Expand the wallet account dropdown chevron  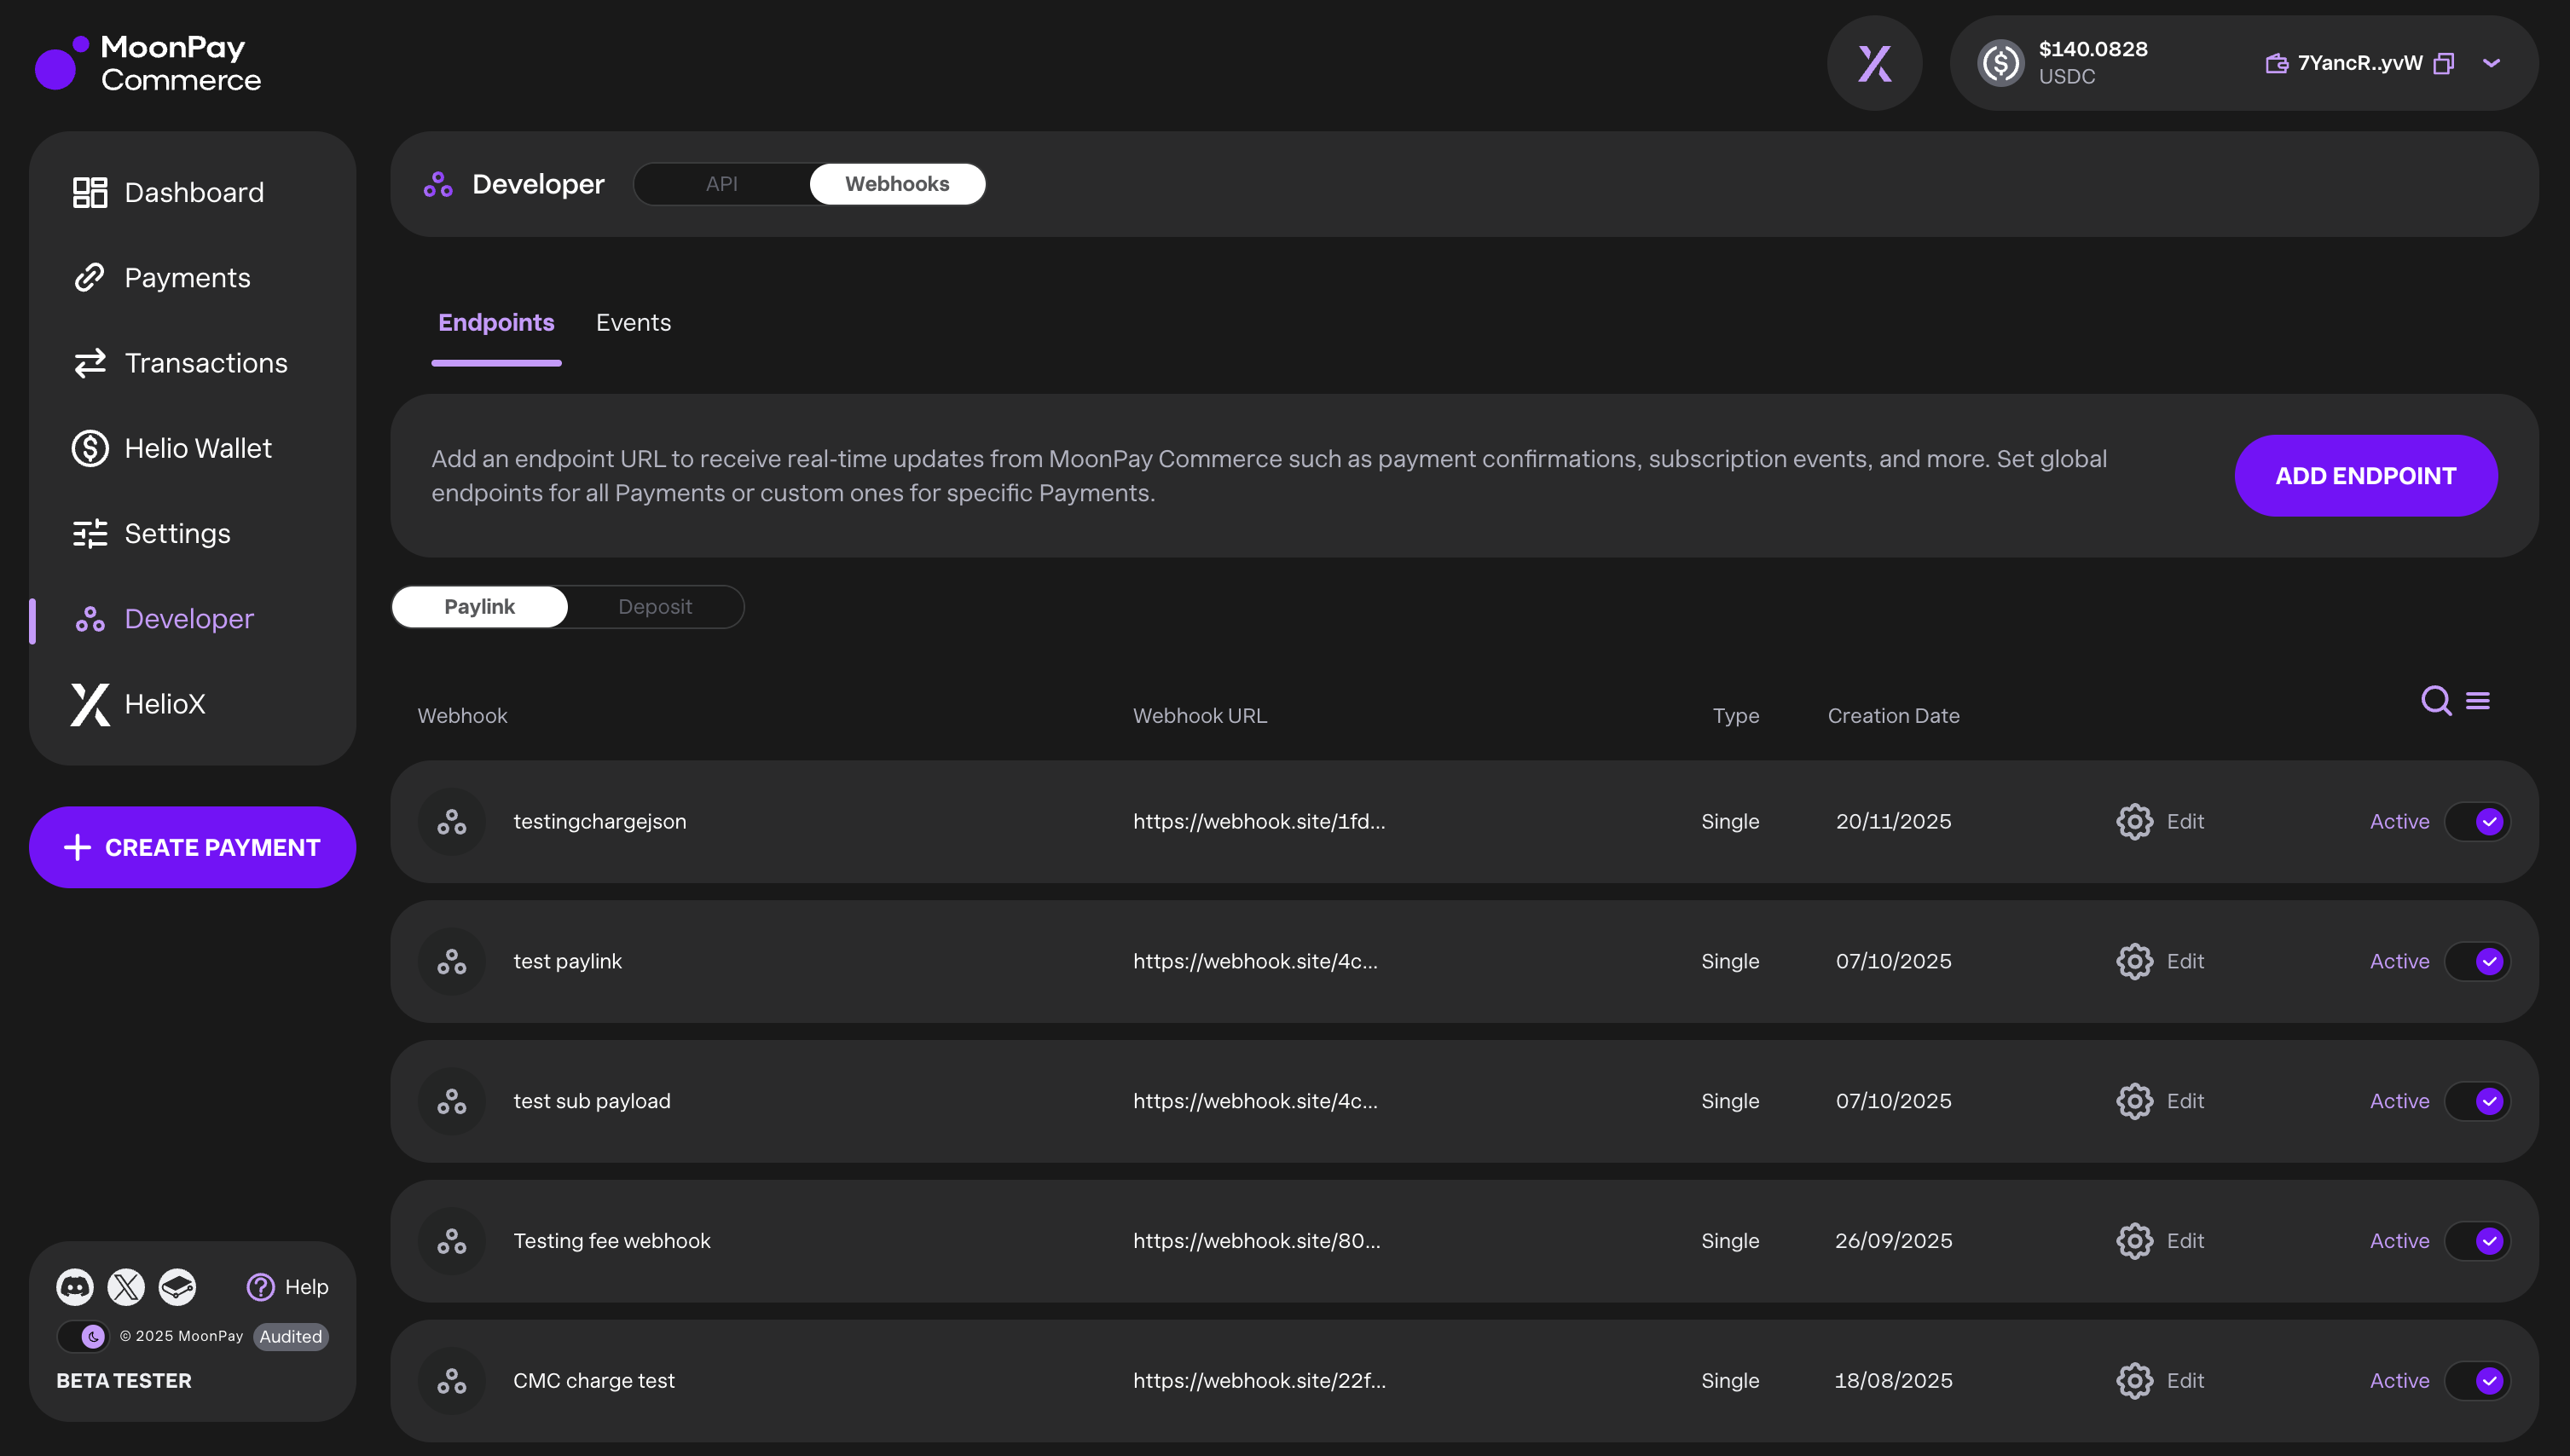(2491, 63)
